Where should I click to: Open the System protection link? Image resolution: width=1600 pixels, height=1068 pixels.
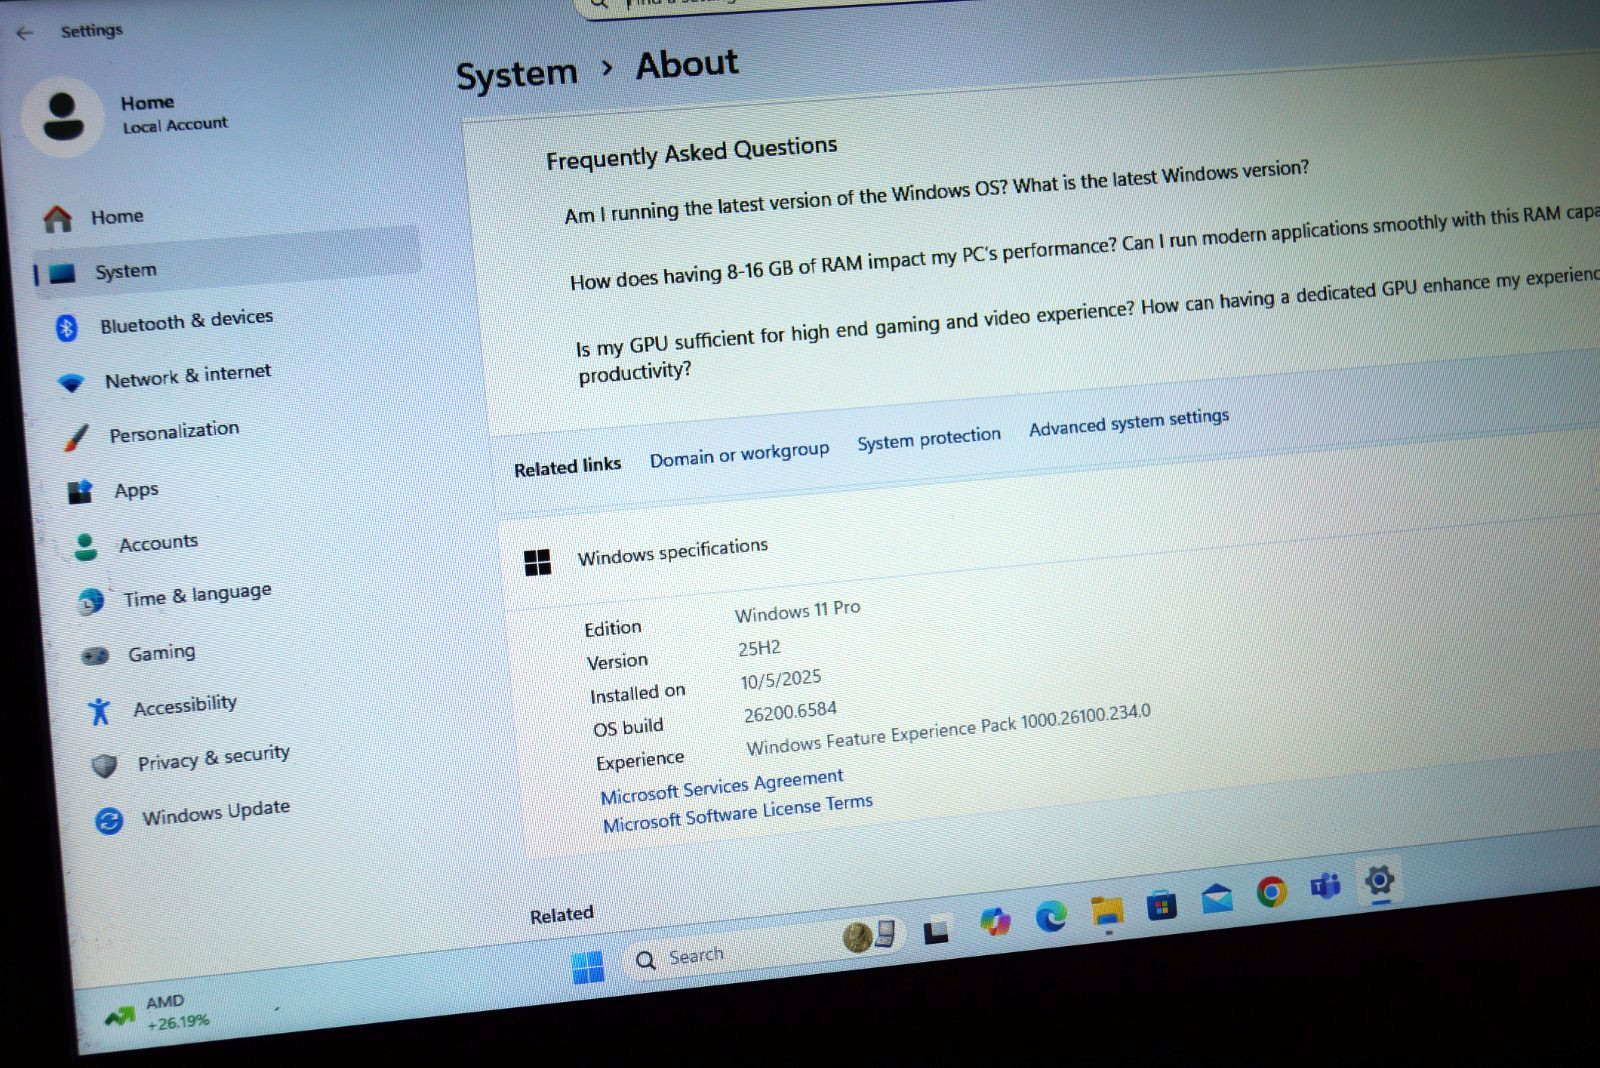929,438
